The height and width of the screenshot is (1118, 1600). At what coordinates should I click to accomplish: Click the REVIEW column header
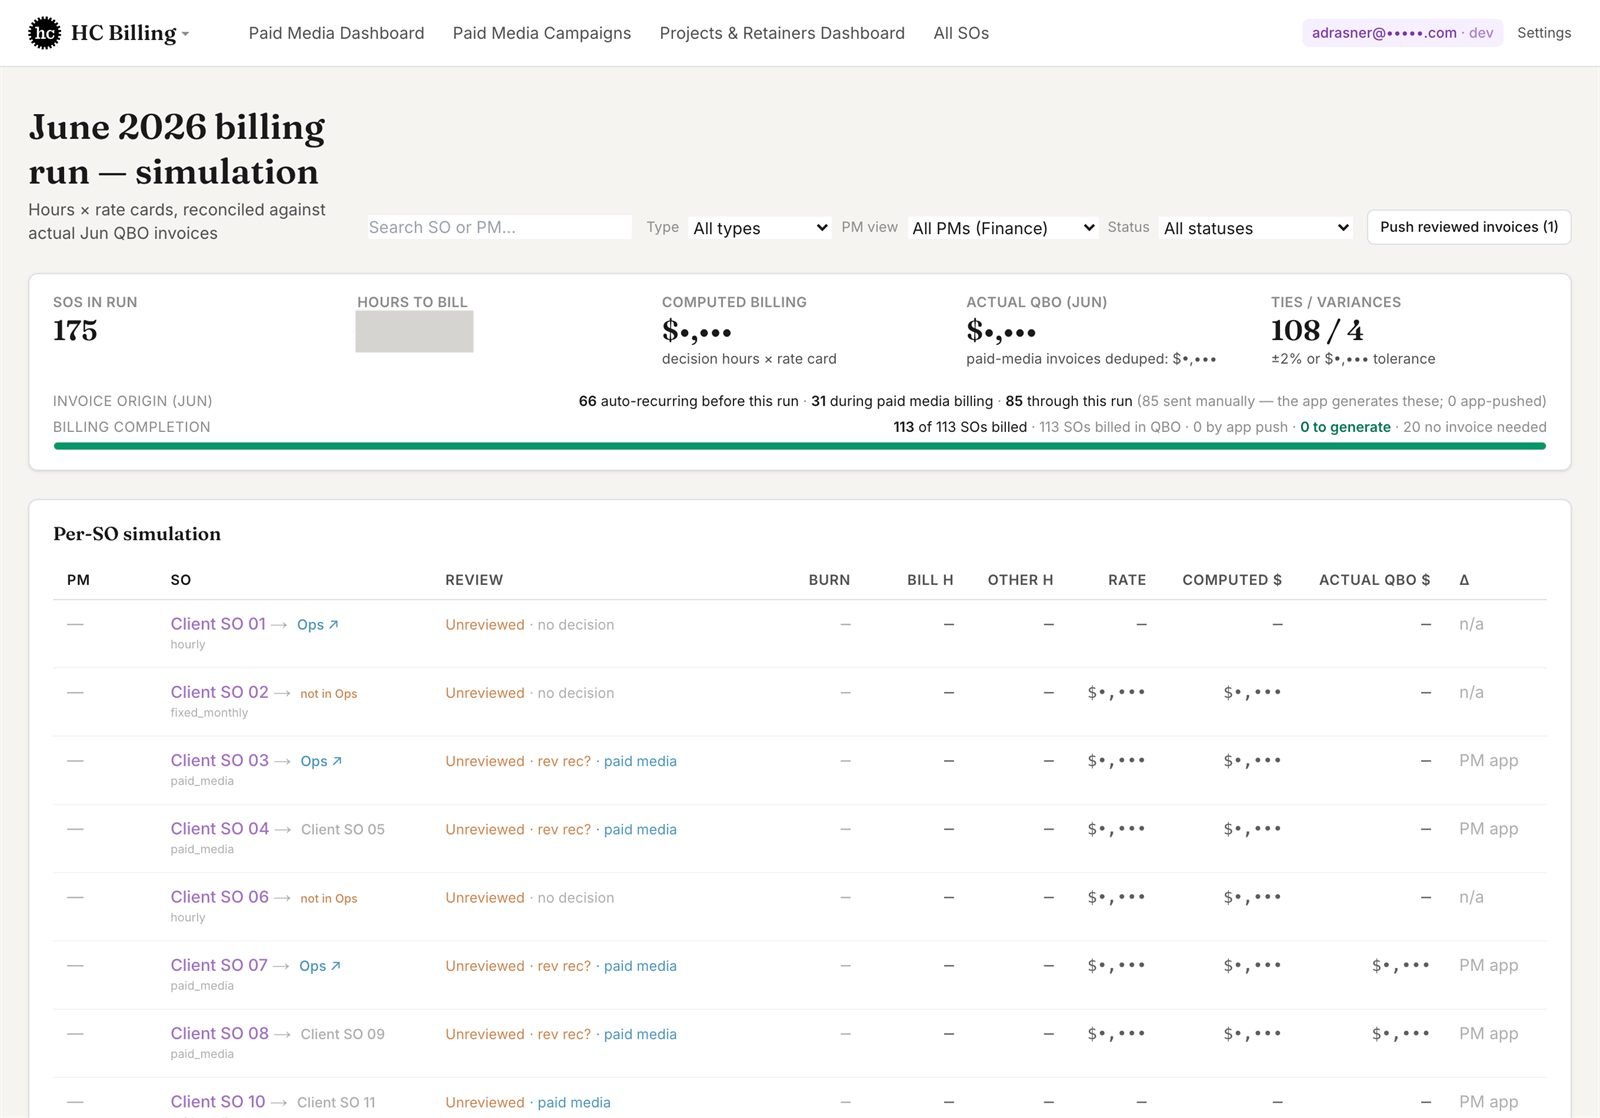coord(474,580)
